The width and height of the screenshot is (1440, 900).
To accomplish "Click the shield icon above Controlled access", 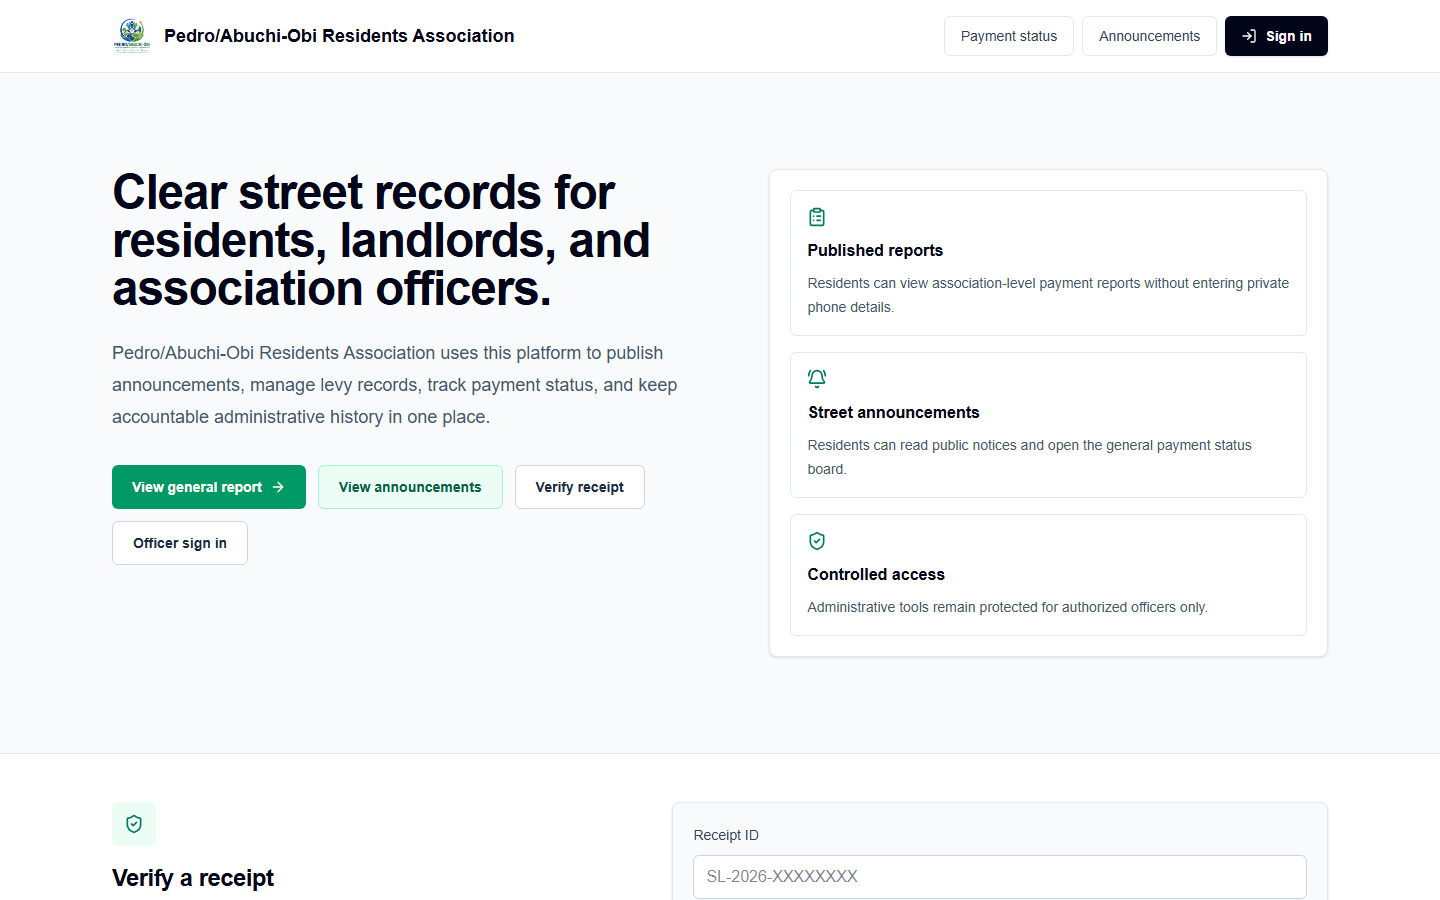I will click(817, 541).
